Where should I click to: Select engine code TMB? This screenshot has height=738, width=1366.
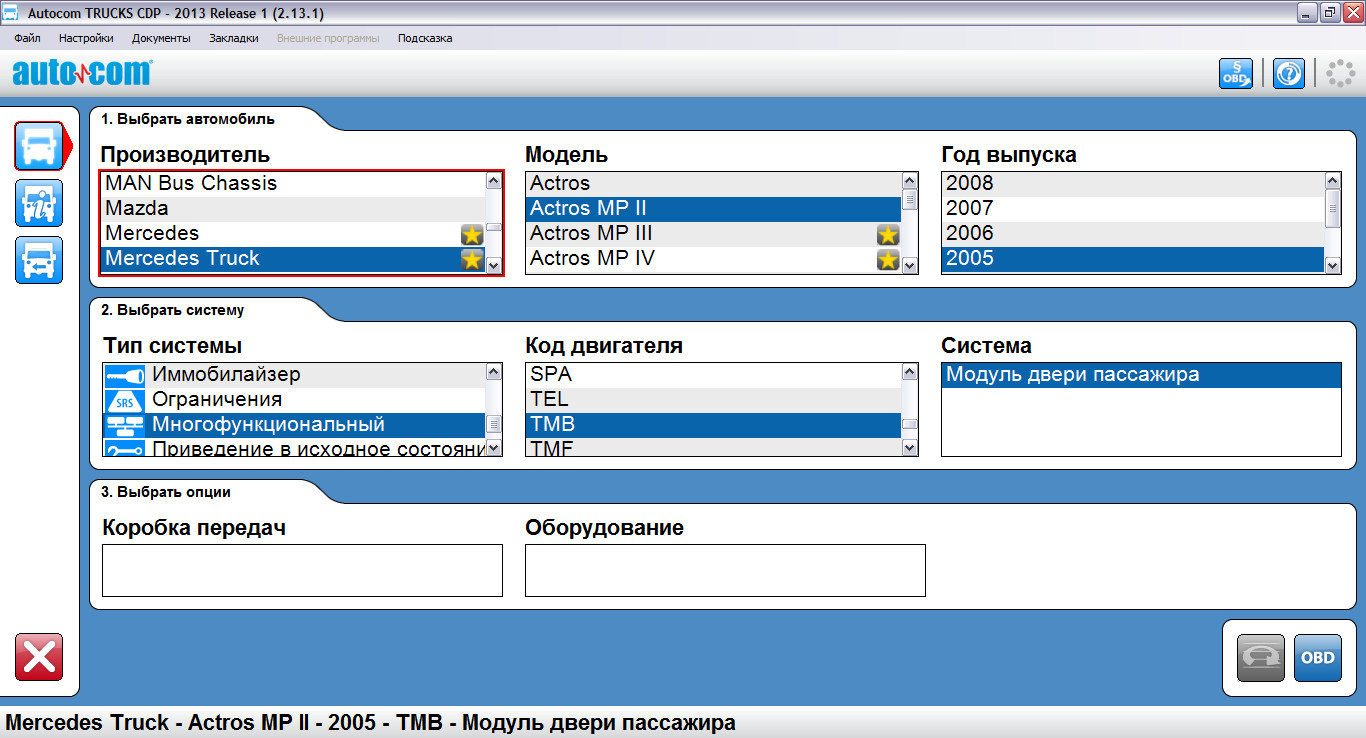713,425
